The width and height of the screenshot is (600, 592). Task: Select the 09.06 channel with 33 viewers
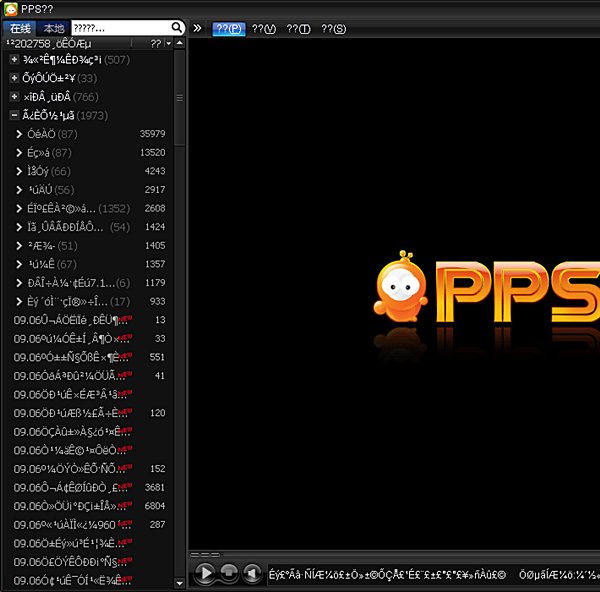point(89,338)
